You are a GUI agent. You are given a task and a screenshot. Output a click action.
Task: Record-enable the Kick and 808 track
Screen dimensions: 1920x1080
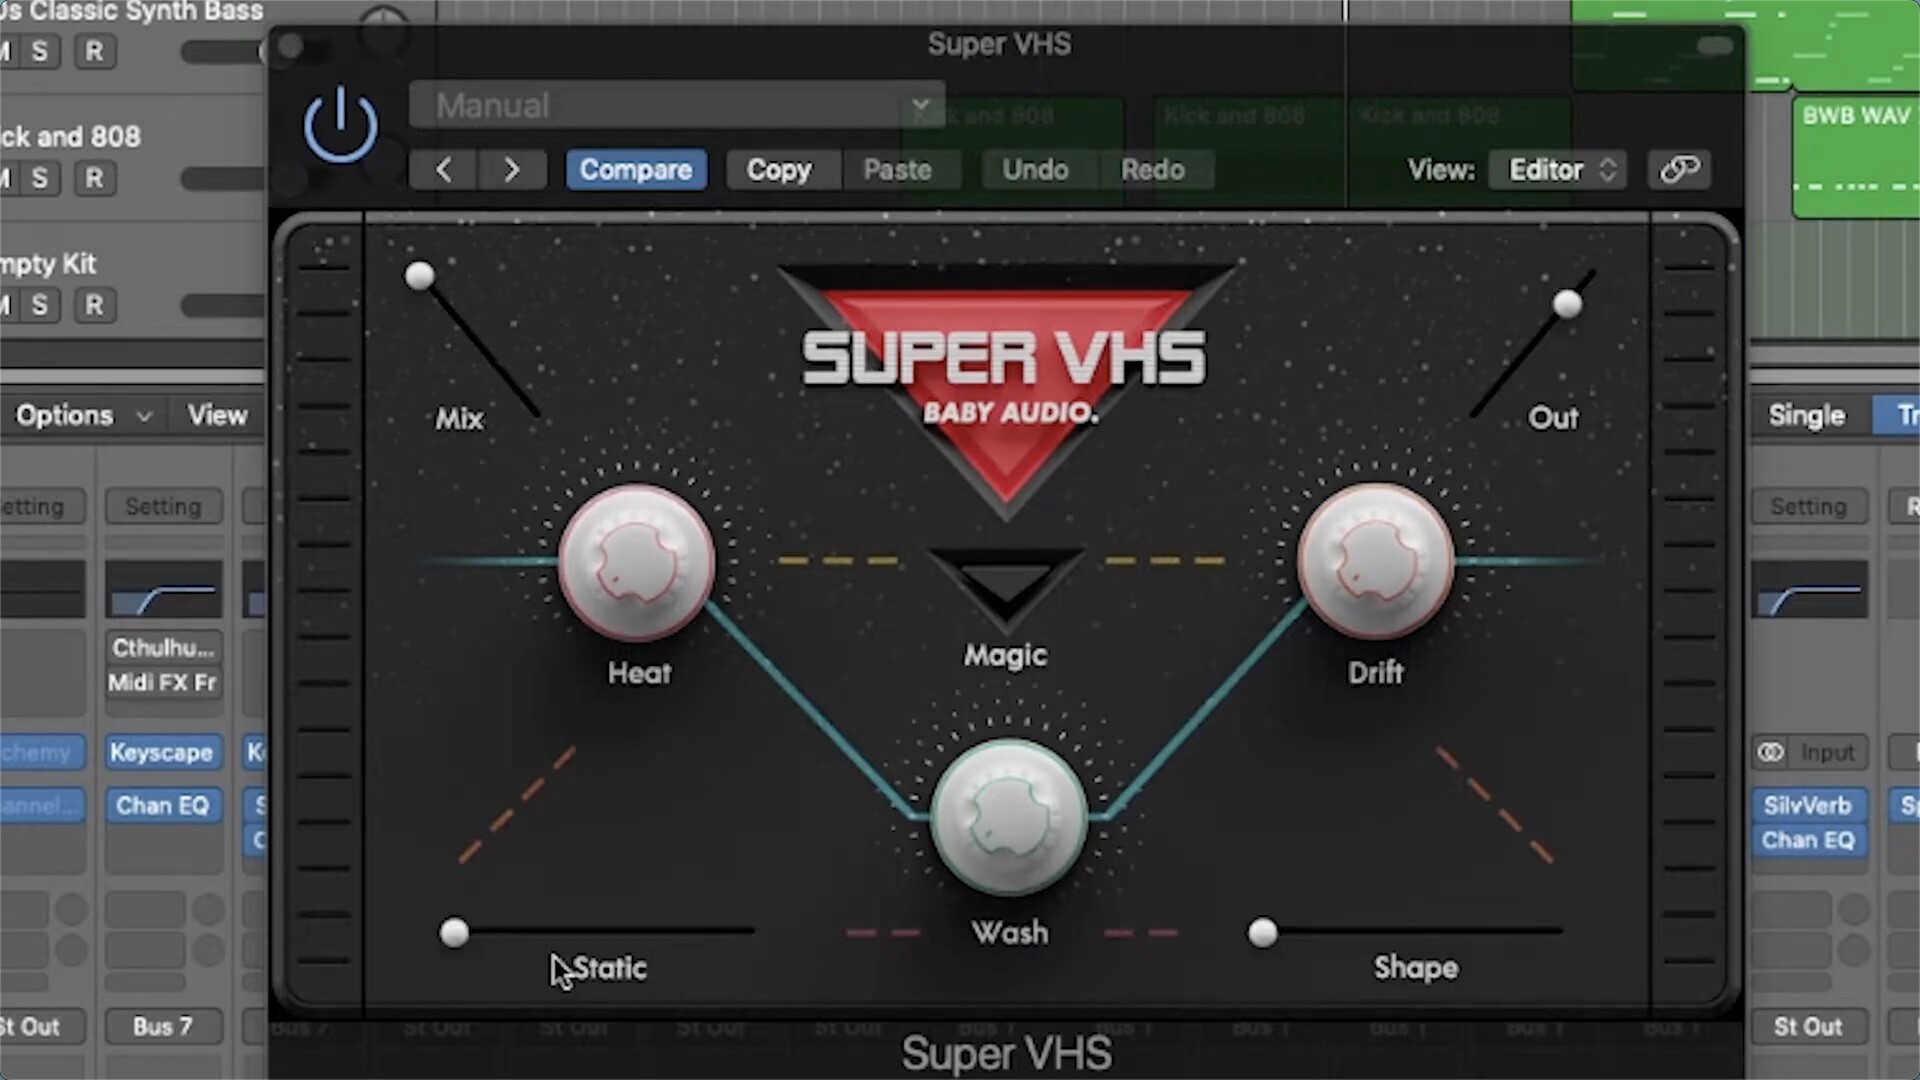(x=94, y=179)
